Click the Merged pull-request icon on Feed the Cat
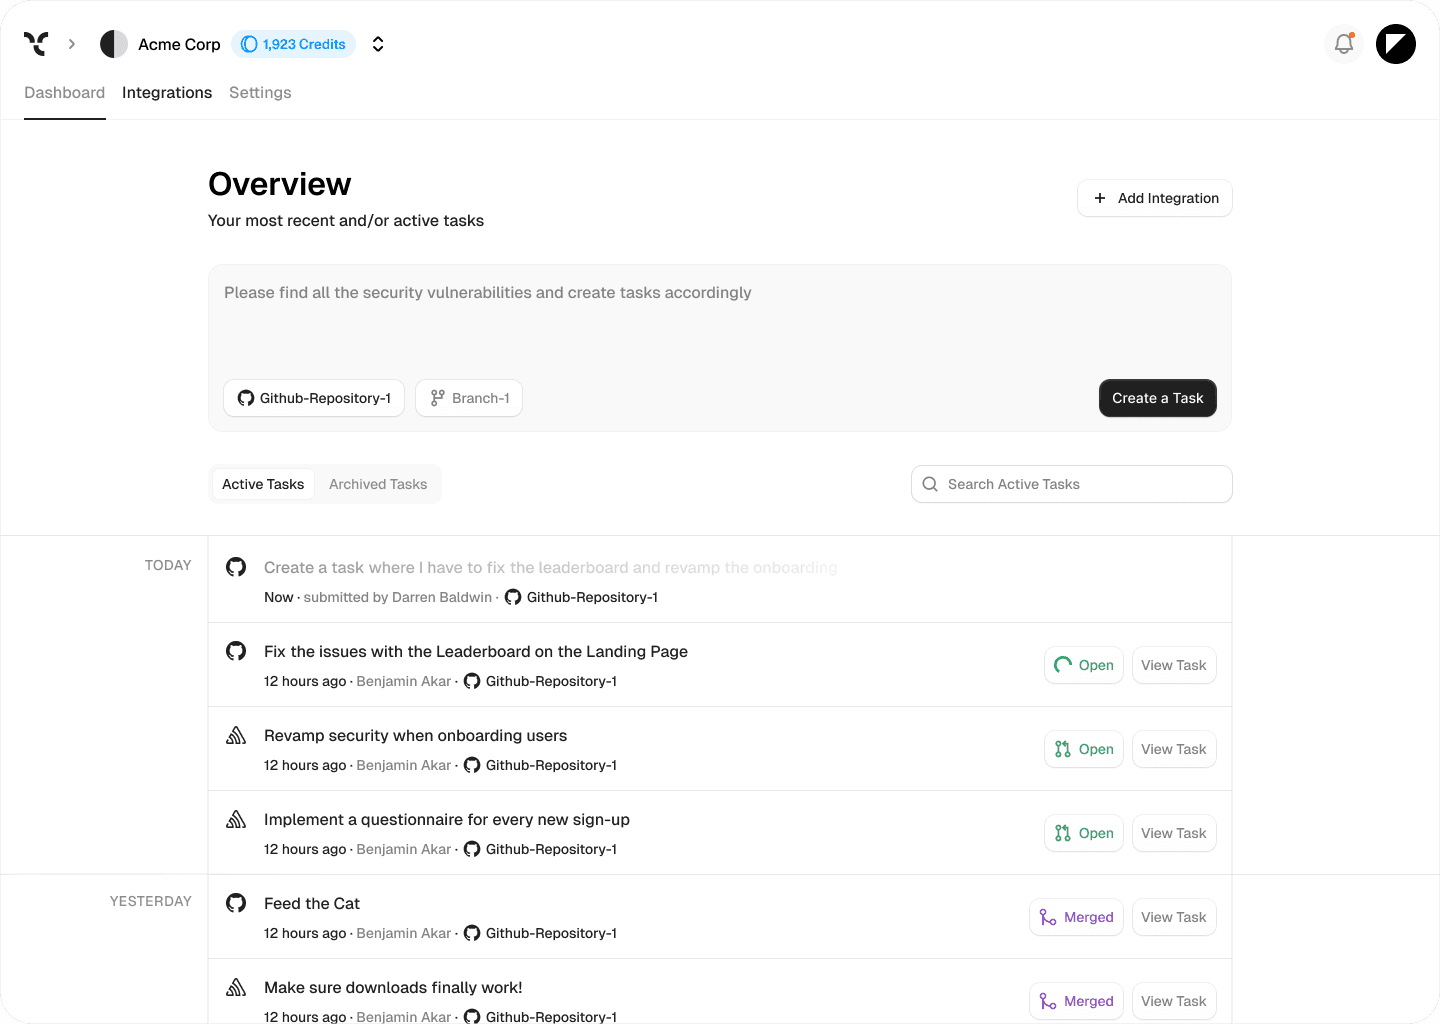This screenshot has height=1024, width=1440. 1047,917
